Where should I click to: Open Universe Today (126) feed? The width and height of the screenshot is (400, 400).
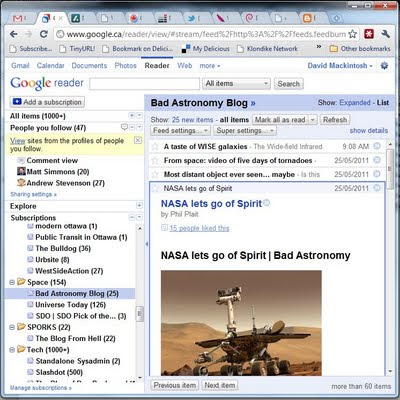tap(70, 305)
